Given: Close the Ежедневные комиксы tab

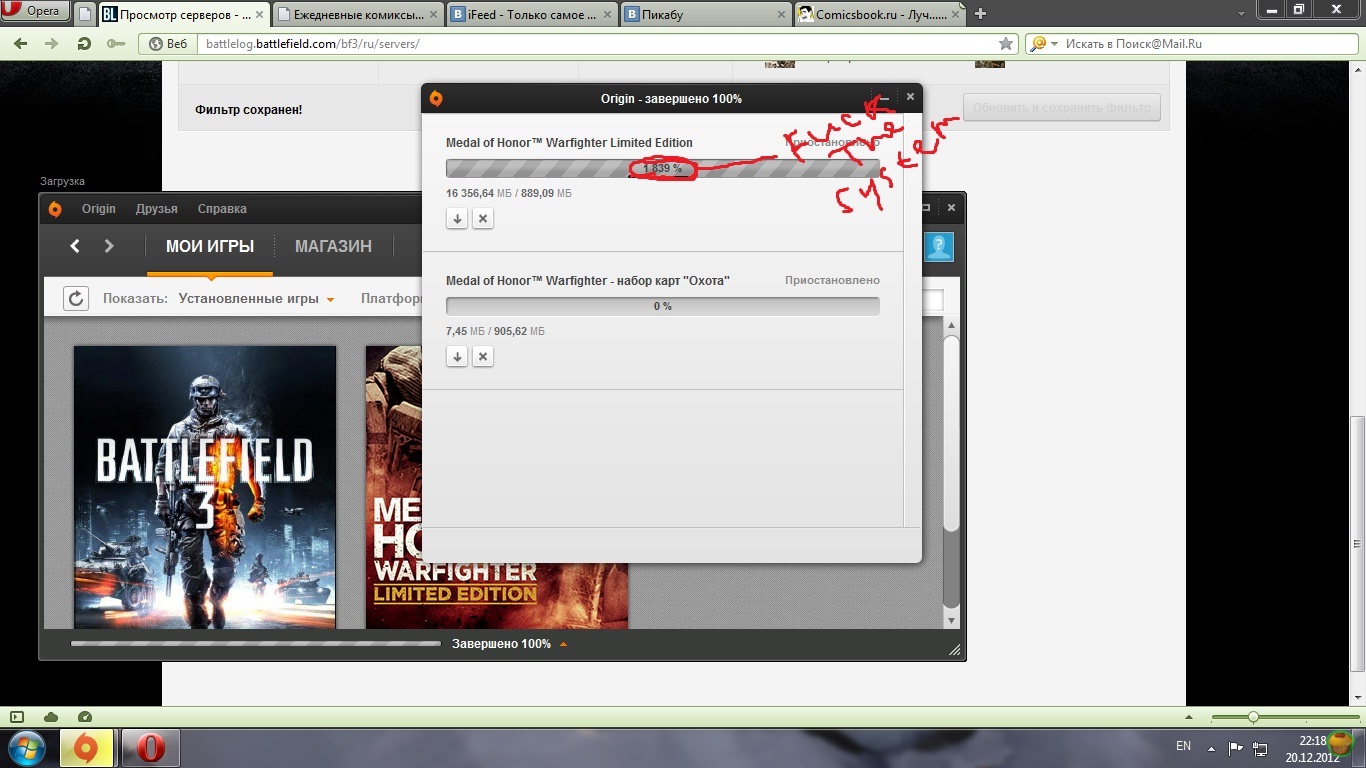Looking at the screenshot, I should pyautogui.click(x=432, y=14).
